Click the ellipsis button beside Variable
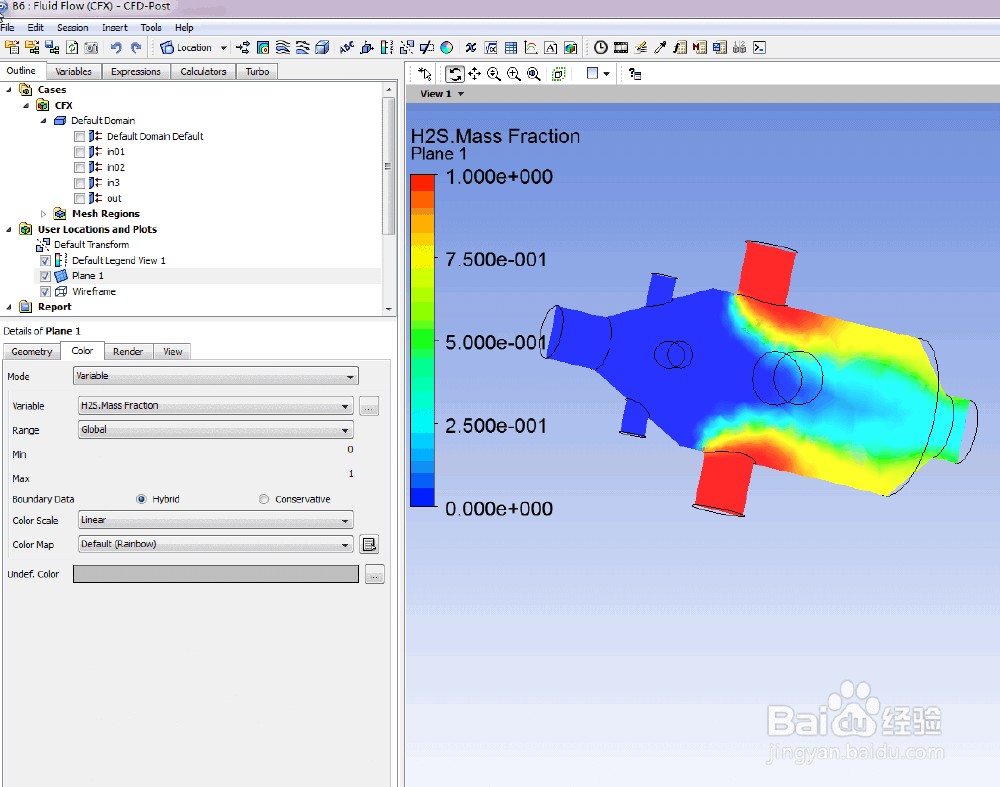The image size is (1000, 787). point(369,406)
